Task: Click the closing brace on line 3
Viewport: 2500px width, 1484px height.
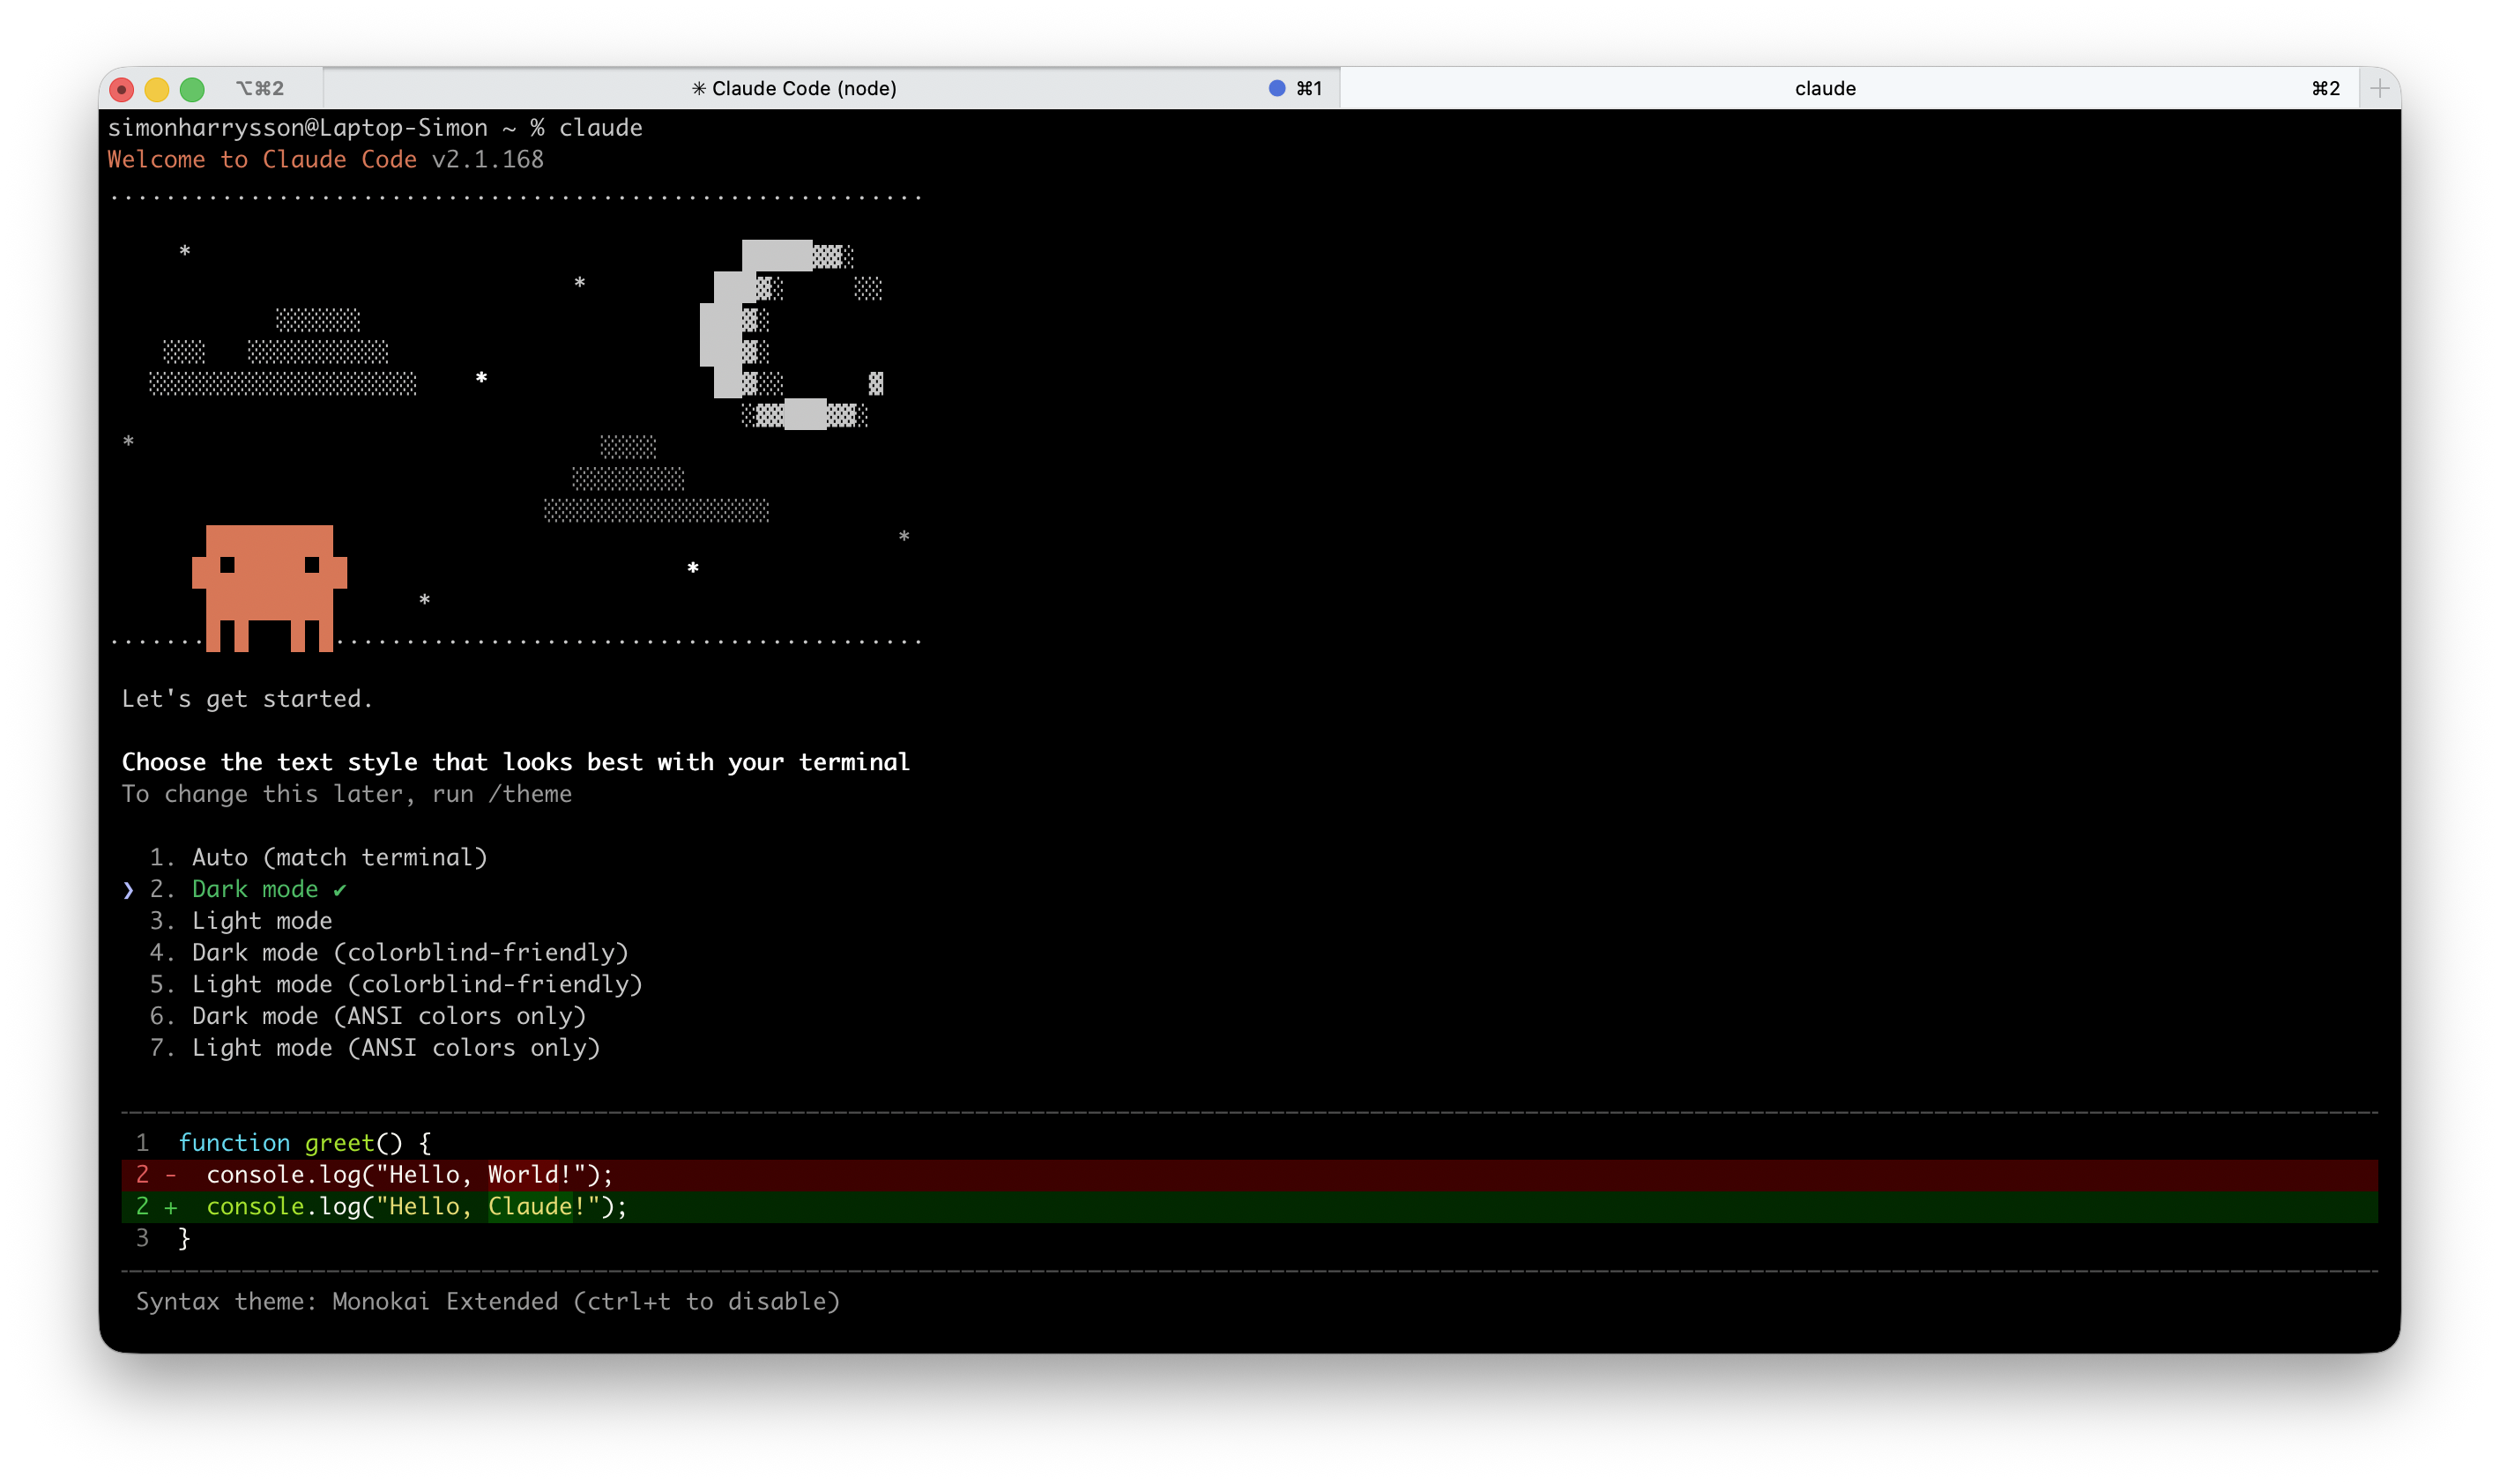Action: tap(184, 1239)
